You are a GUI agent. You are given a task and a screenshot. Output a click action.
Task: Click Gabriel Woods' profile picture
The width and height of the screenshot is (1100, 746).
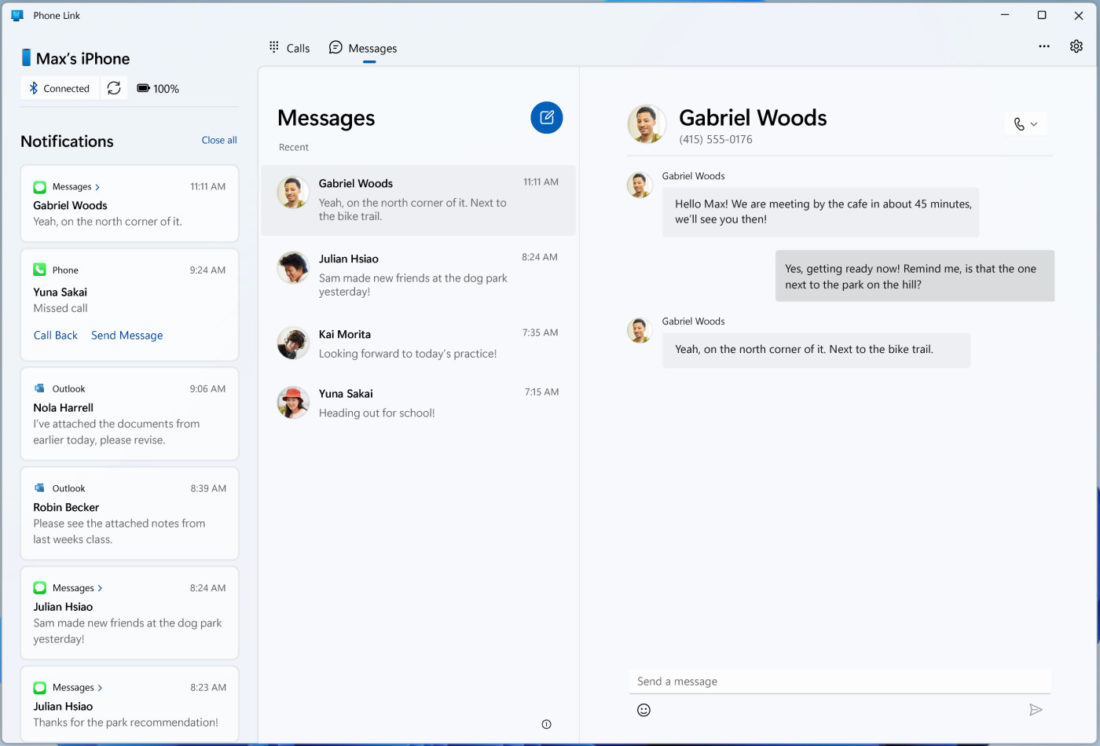(x=647, y=124)
